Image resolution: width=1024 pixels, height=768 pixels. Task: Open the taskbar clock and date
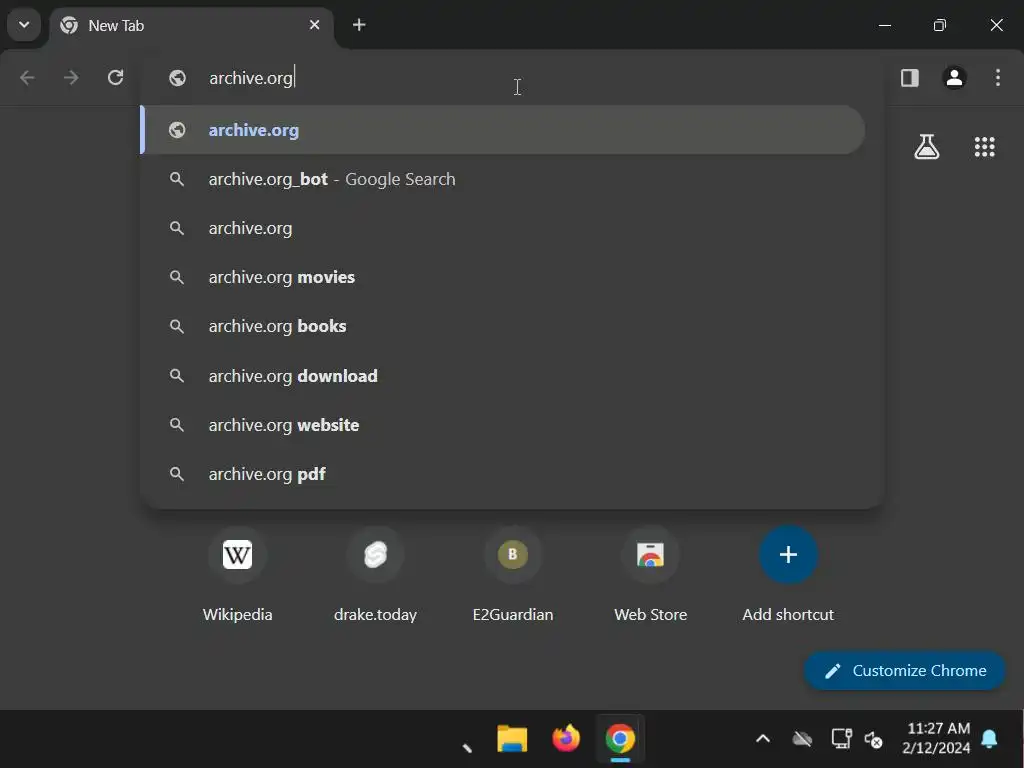pos(936,738)
